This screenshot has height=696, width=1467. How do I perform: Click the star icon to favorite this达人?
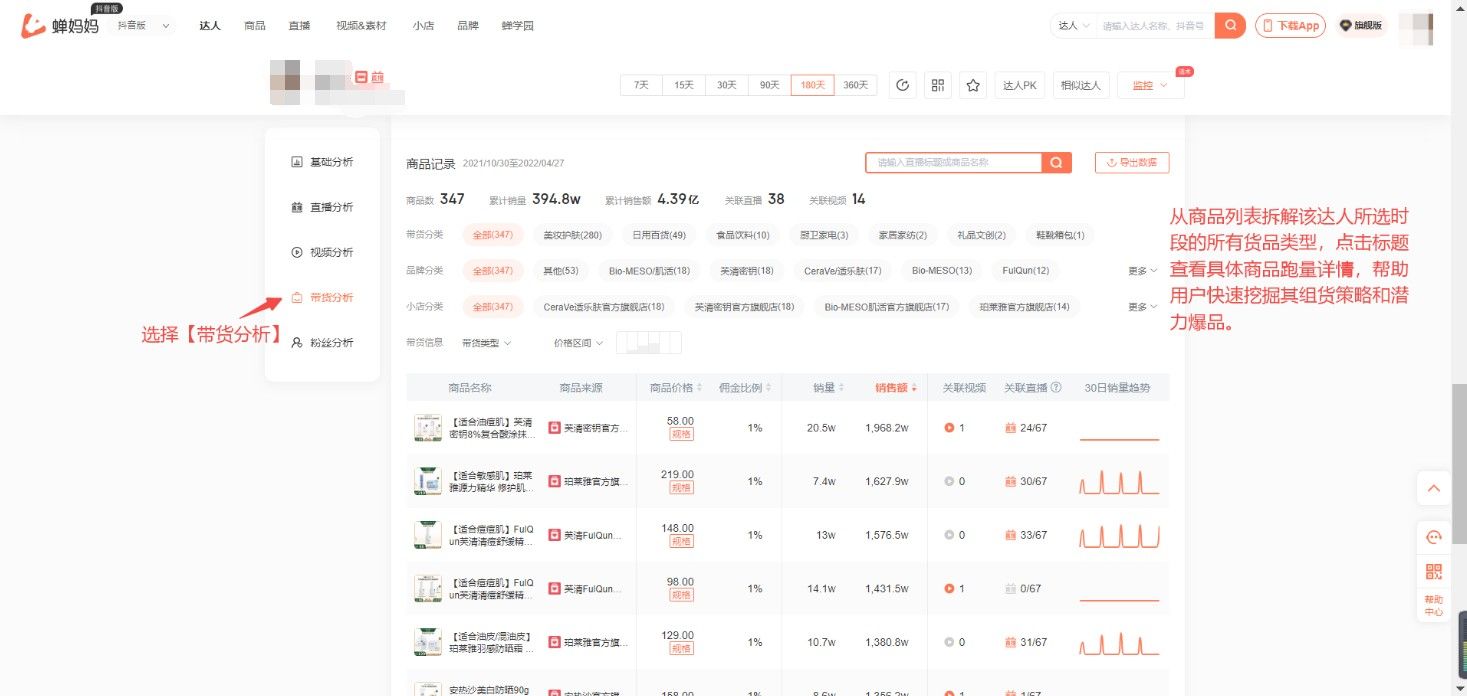click(972, 85)
